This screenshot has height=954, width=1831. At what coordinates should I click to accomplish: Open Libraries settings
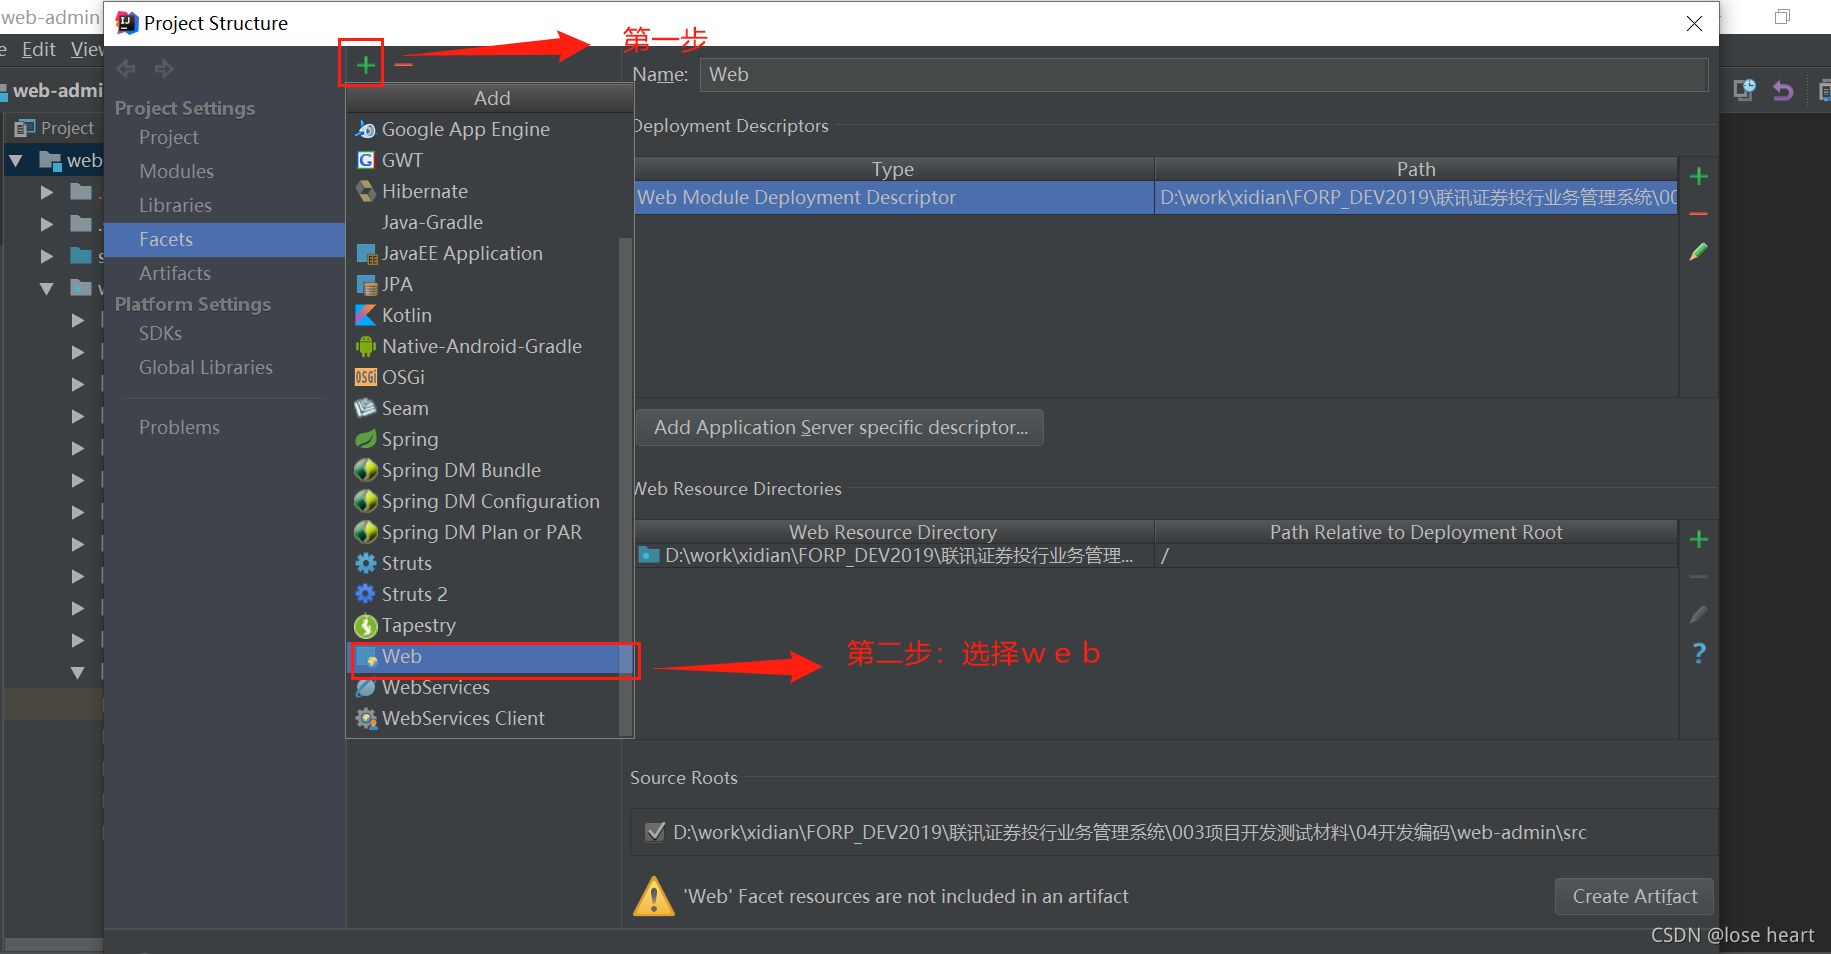coord(175,205)
